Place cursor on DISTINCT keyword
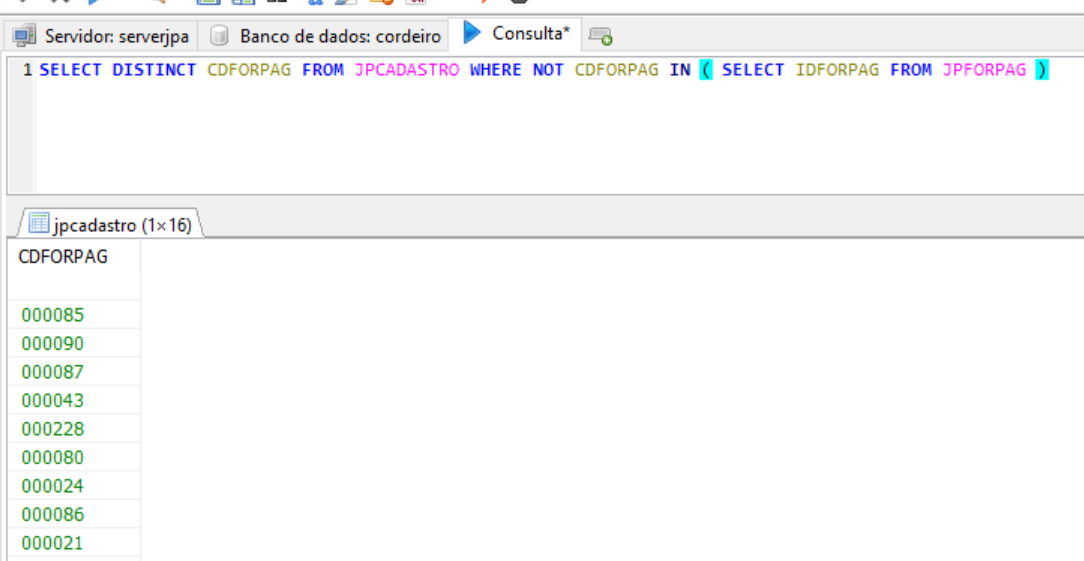1084x561 pixels. coord(154,70)
